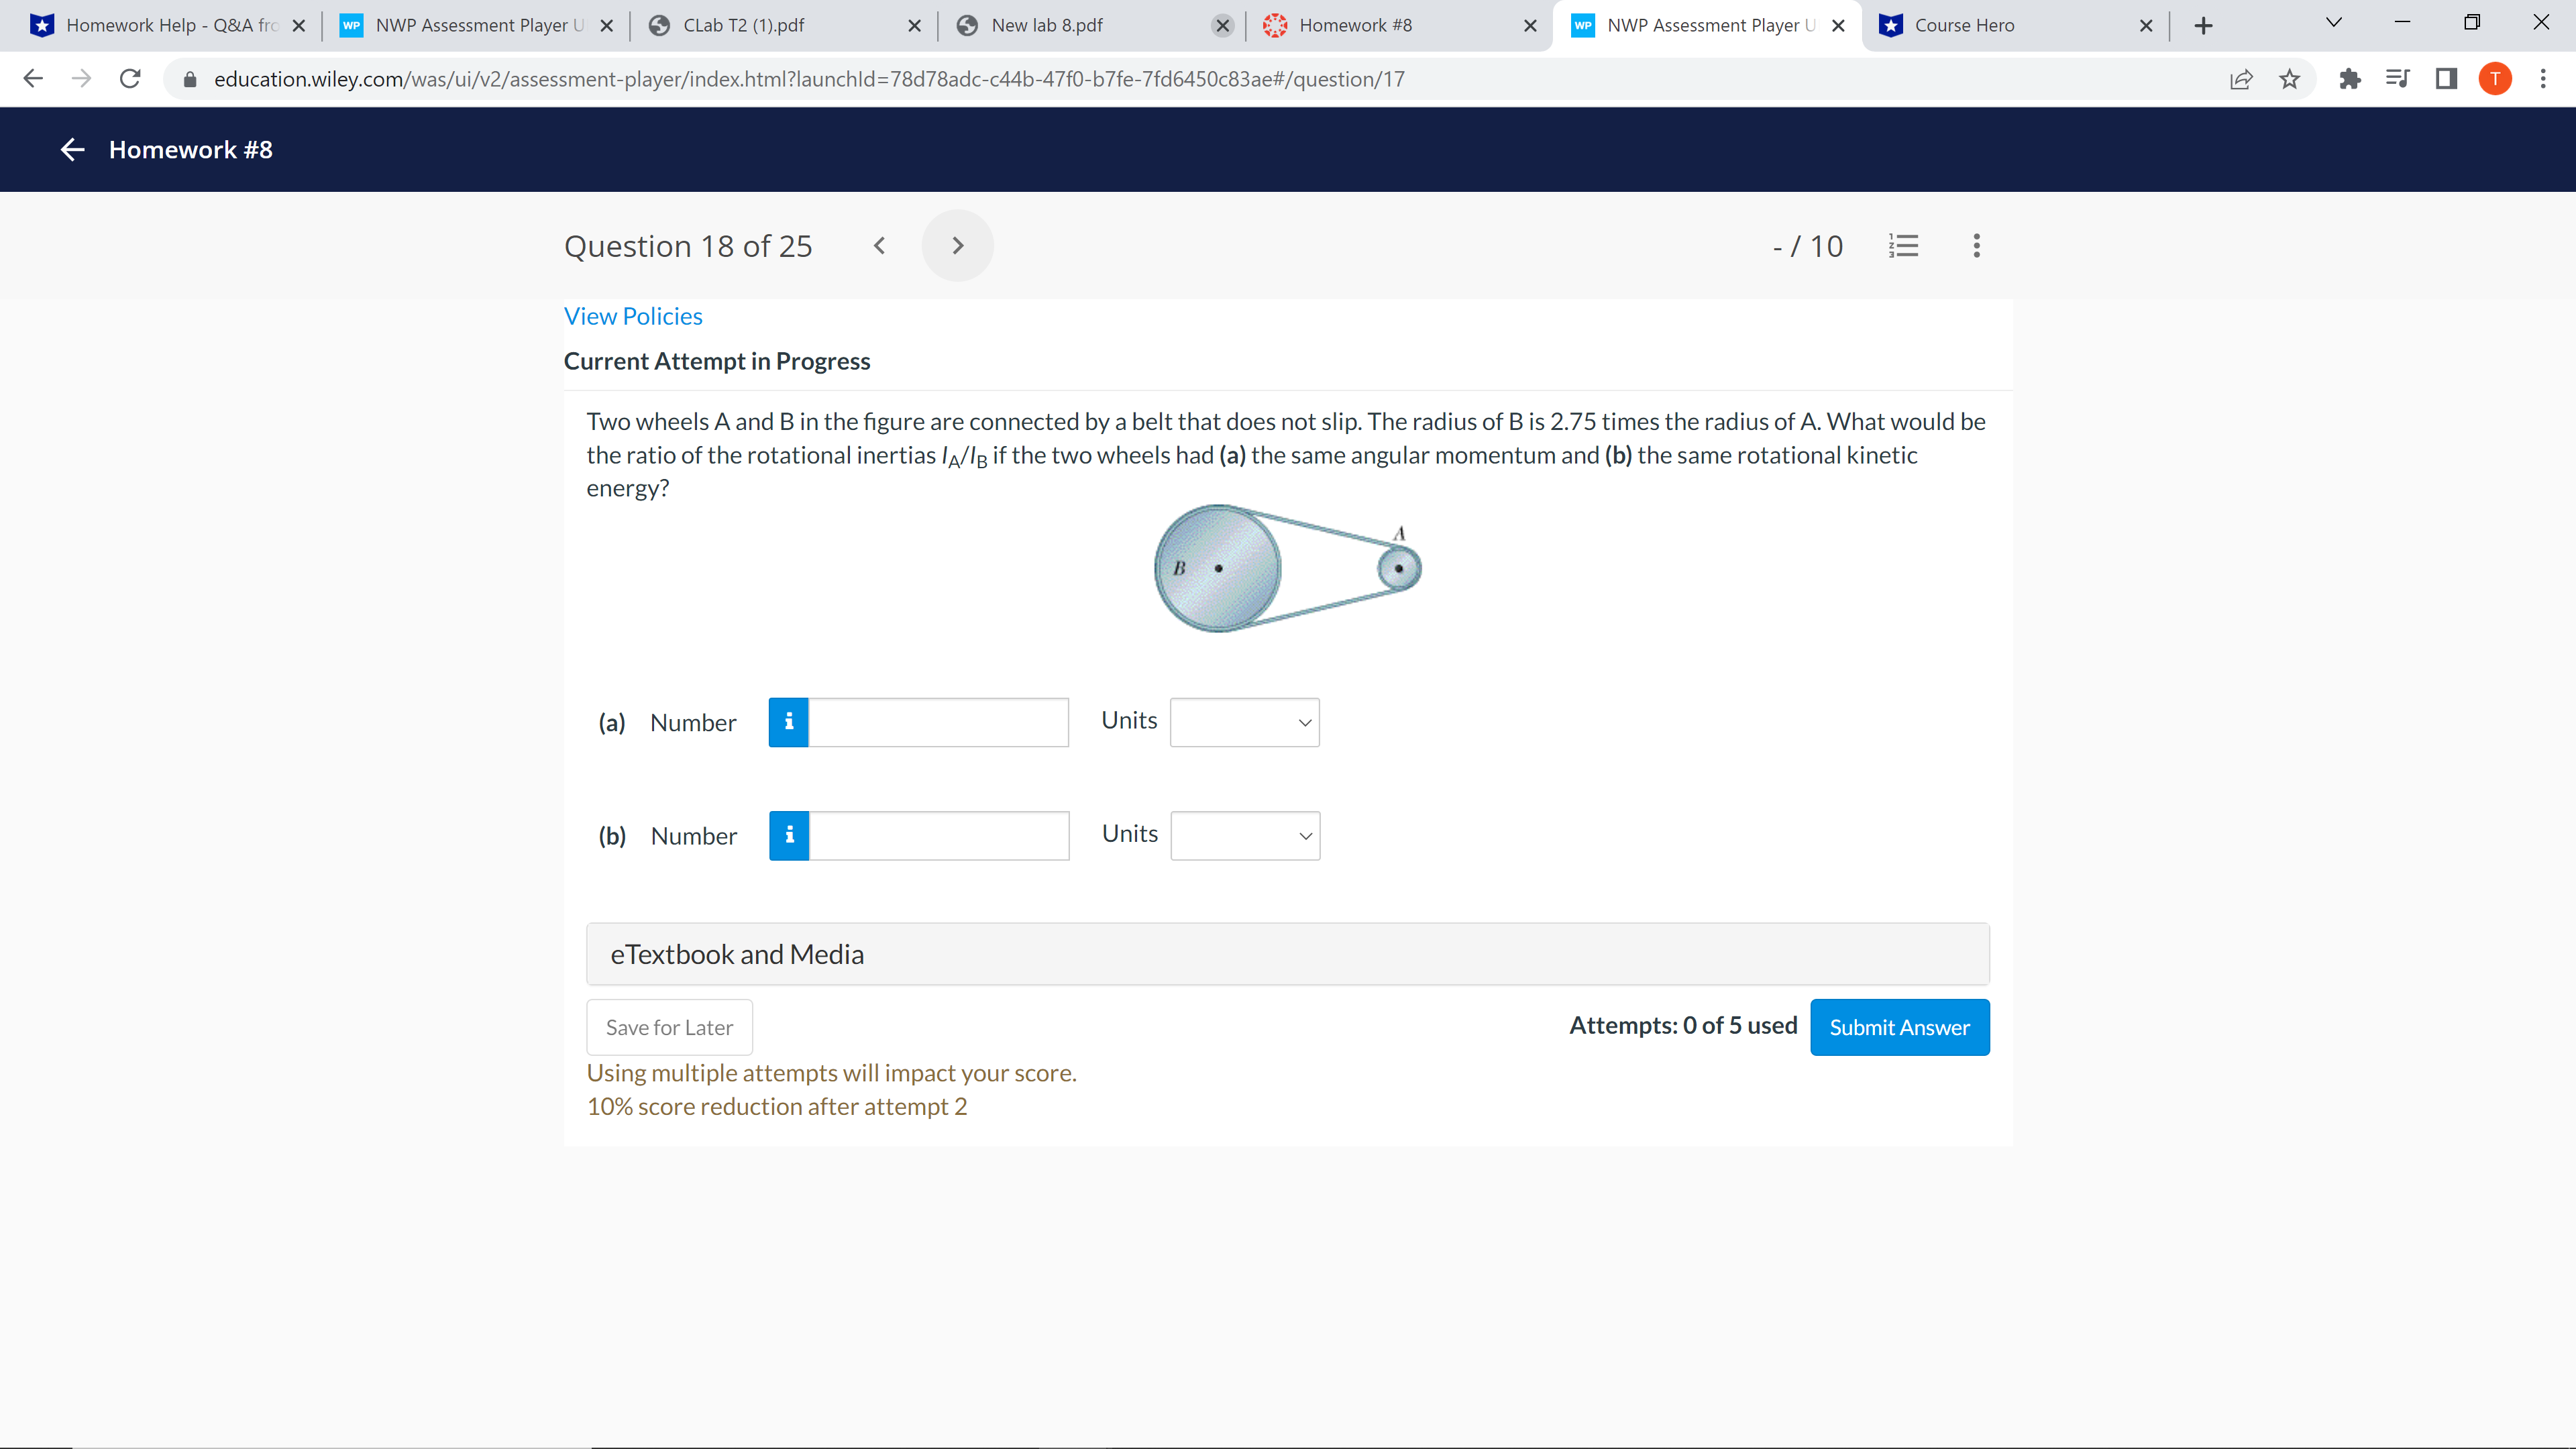Open the View Policies link
Viewport: 2576px width, 1449px height.
(x=633, y=315)
